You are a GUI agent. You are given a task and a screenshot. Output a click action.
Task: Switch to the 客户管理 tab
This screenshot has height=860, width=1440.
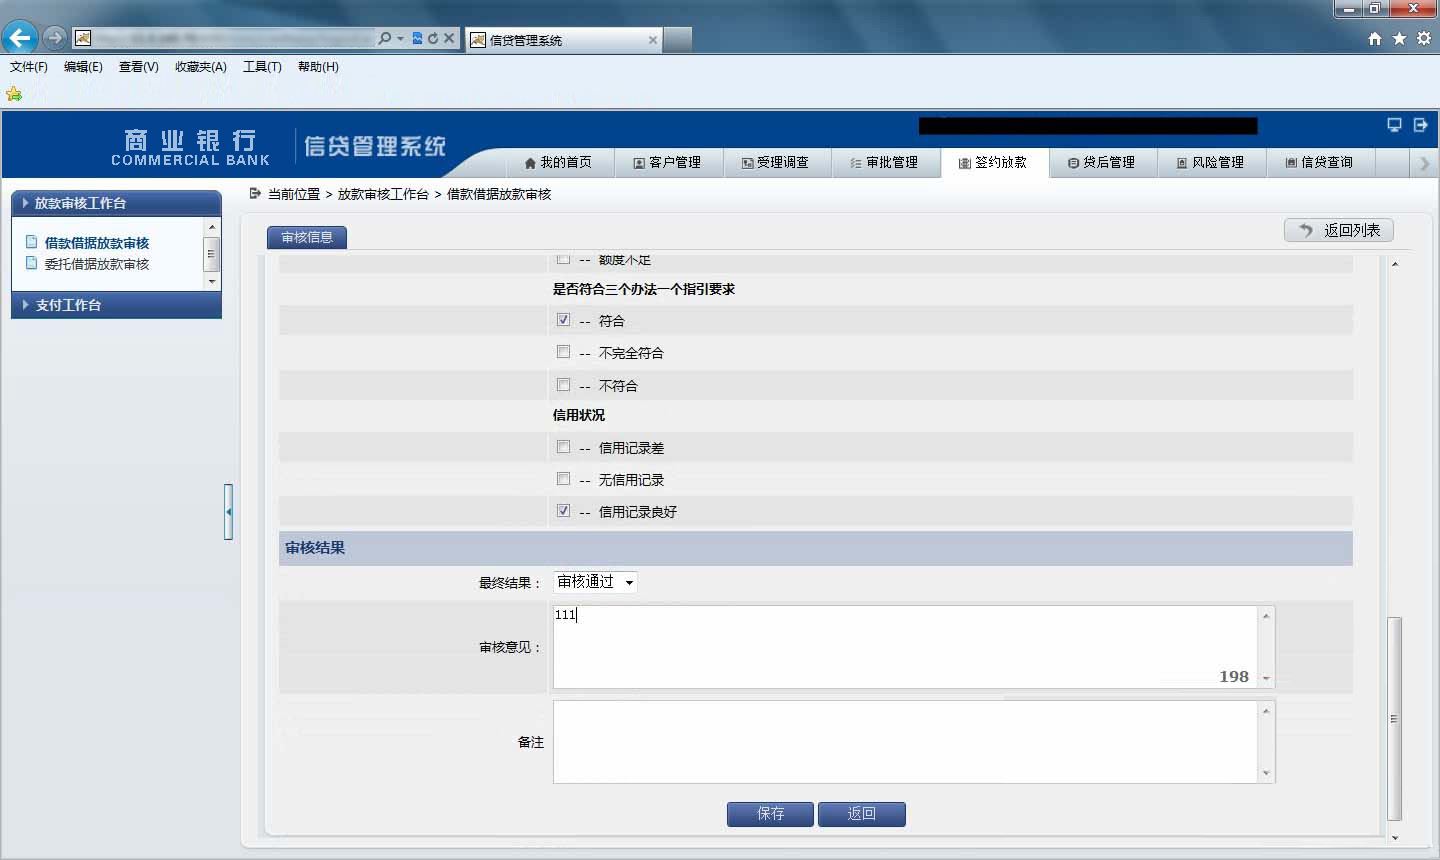667,162
